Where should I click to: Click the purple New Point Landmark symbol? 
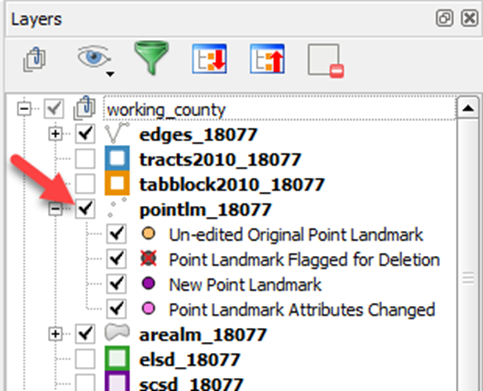pos(148,284)
